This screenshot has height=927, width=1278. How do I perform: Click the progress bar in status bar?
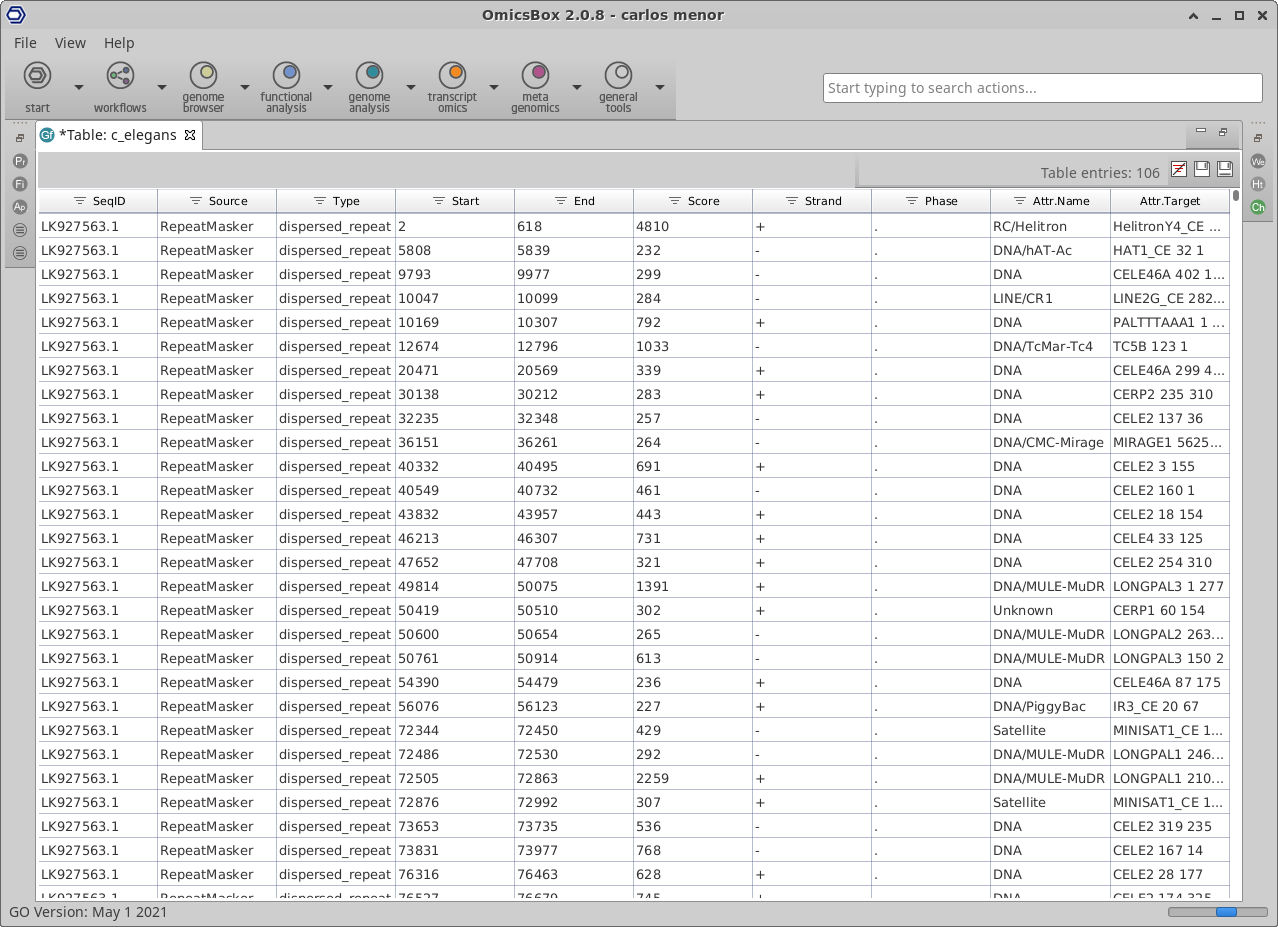click(1216, 912)
